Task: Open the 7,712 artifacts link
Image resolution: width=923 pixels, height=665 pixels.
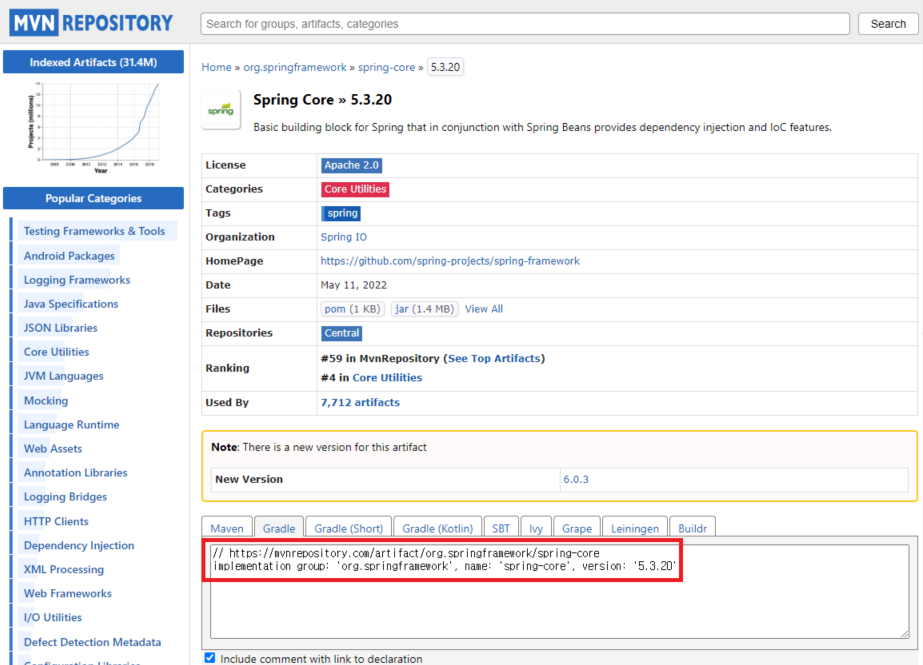Action: point(360,403)
